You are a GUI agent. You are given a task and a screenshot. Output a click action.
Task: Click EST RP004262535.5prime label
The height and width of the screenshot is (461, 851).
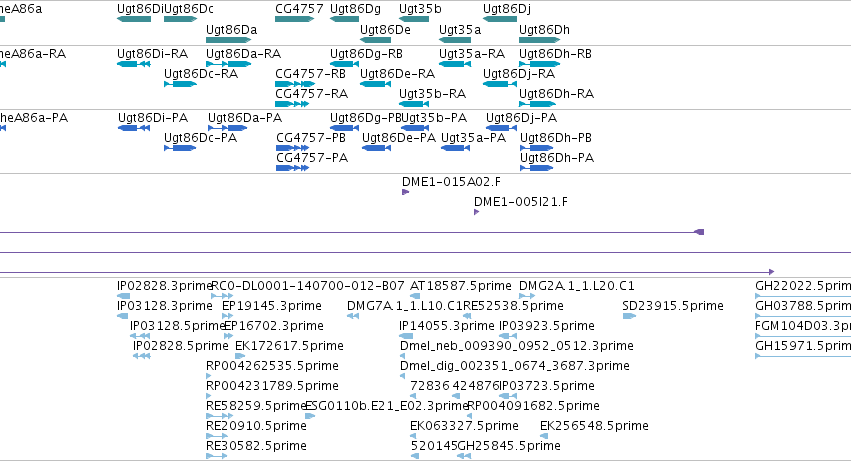[272, 365]
